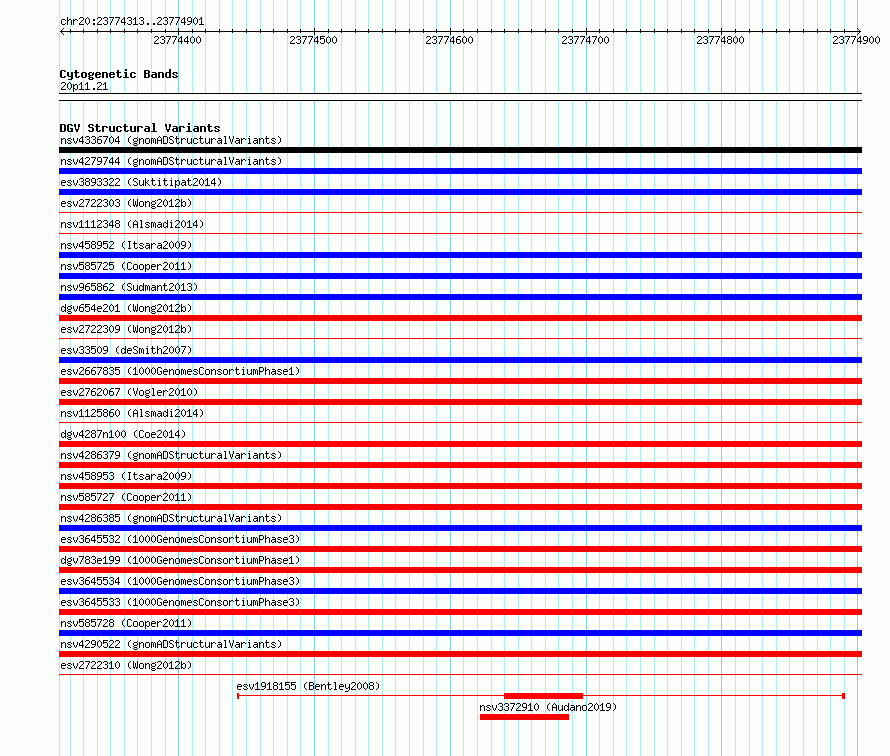Click the DGV Structural Variants track title
This screenshot has height=756, width=890.
coord(140,128)
